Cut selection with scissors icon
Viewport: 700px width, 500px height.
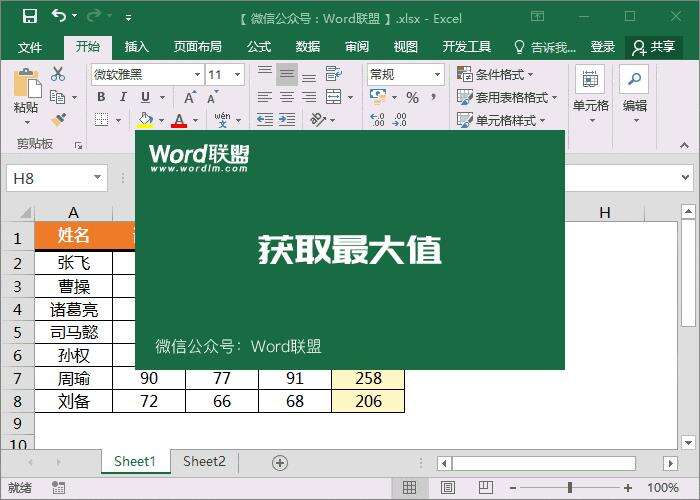pyautogui.click(x=58, y=74)
